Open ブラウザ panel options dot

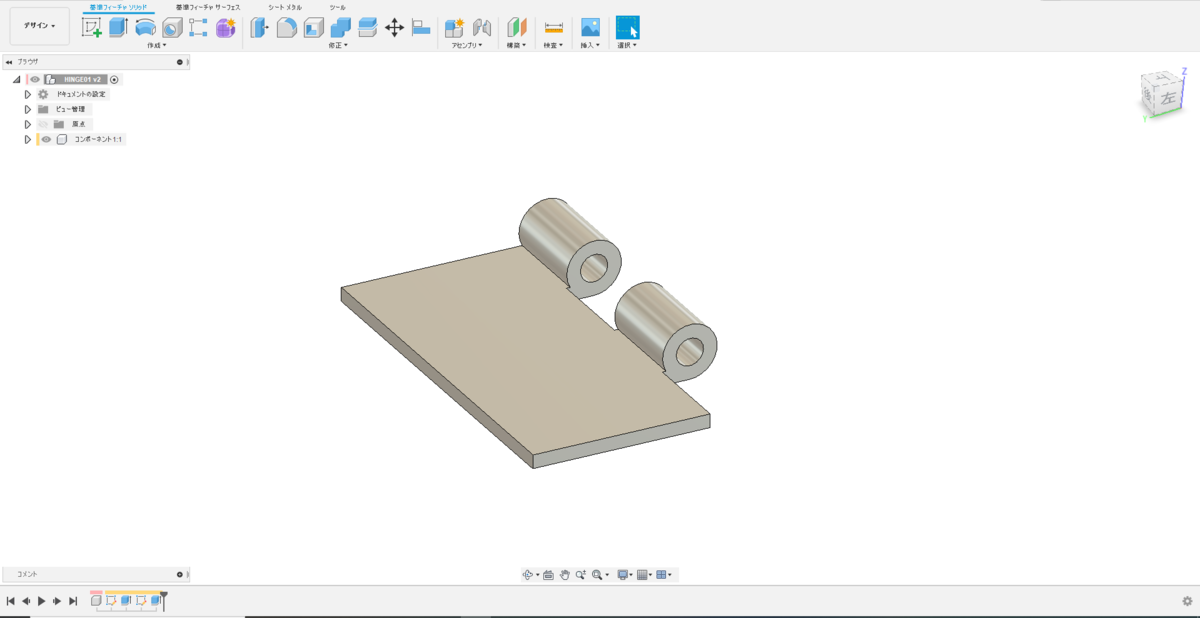pos(180,62)
